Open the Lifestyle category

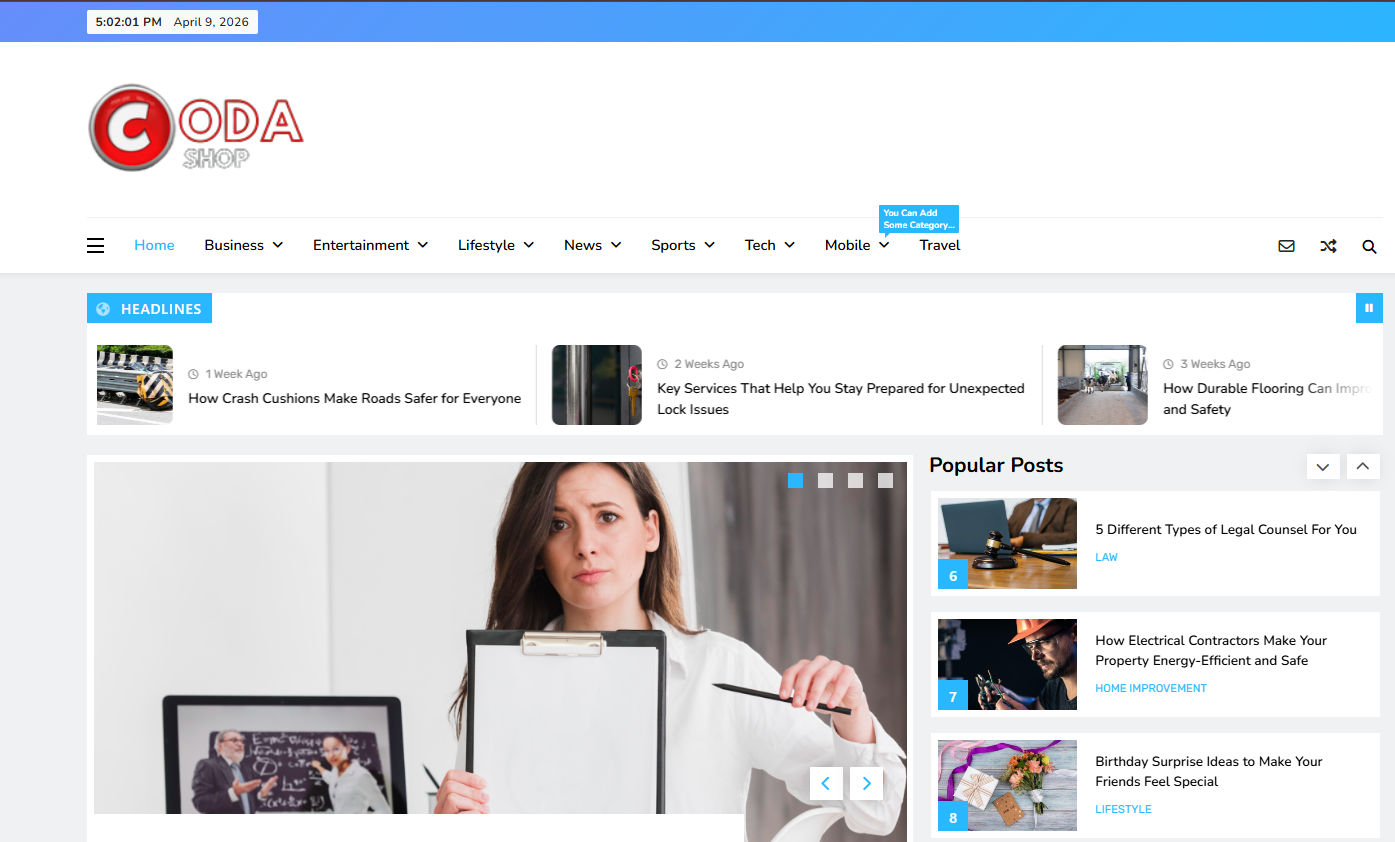click(x=486, y=245)
